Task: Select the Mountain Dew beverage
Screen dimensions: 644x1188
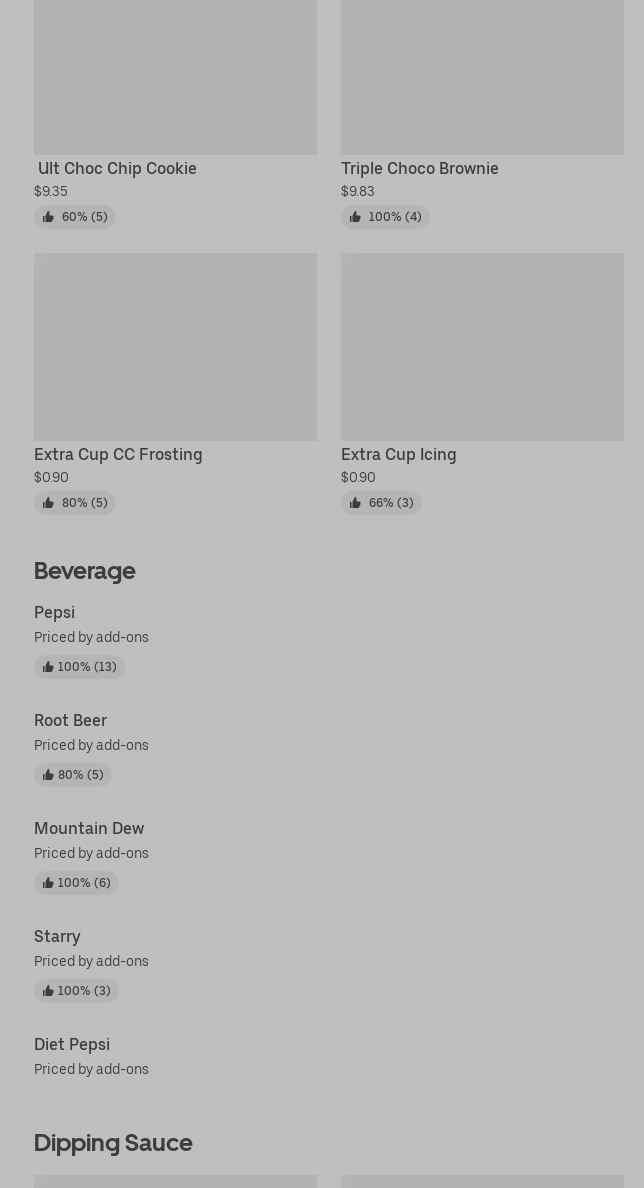Action: click(x=89, y=828)
